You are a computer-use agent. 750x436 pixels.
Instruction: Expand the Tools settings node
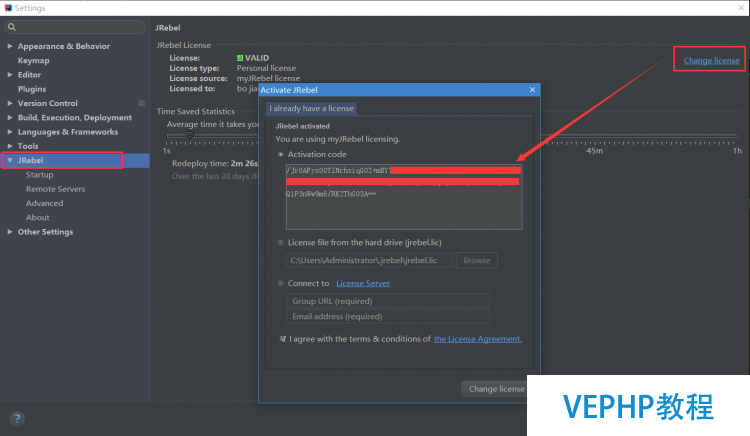point(10,146)
